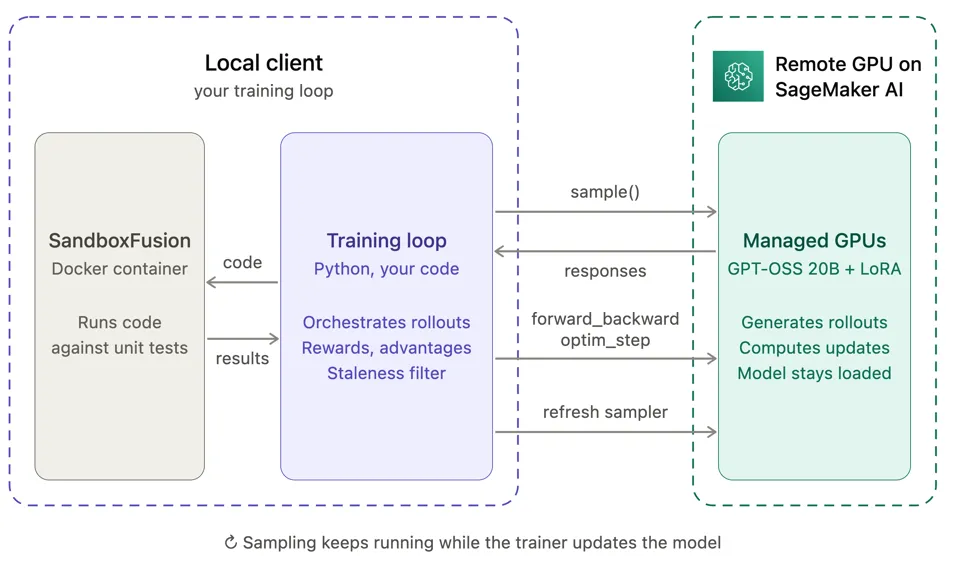Click the responses arrow pointing to Training loop
This screenshot has width=960, height=564.
click(605, 251)
